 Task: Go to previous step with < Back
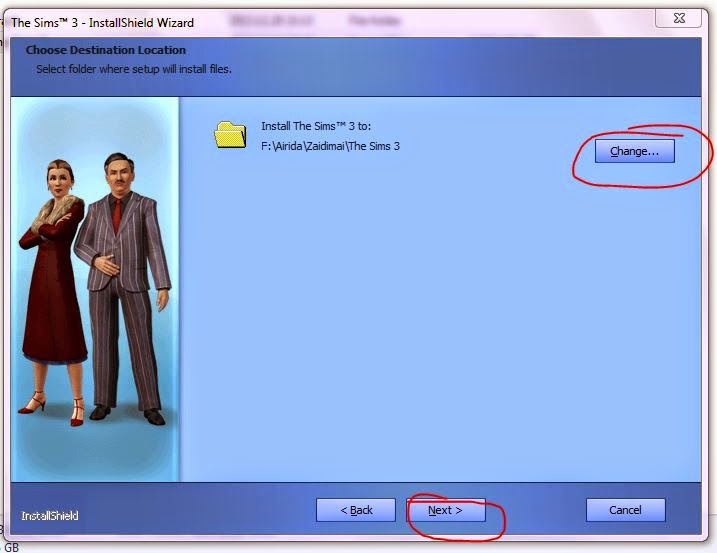(x=356, y=510)
